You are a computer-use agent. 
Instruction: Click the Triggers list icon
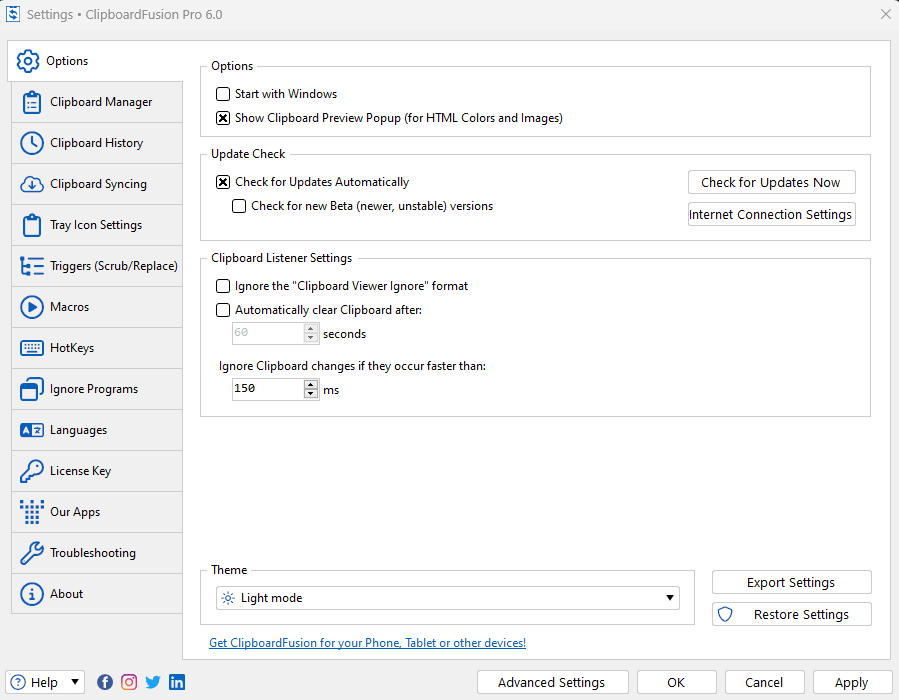[x=32, y=266]
